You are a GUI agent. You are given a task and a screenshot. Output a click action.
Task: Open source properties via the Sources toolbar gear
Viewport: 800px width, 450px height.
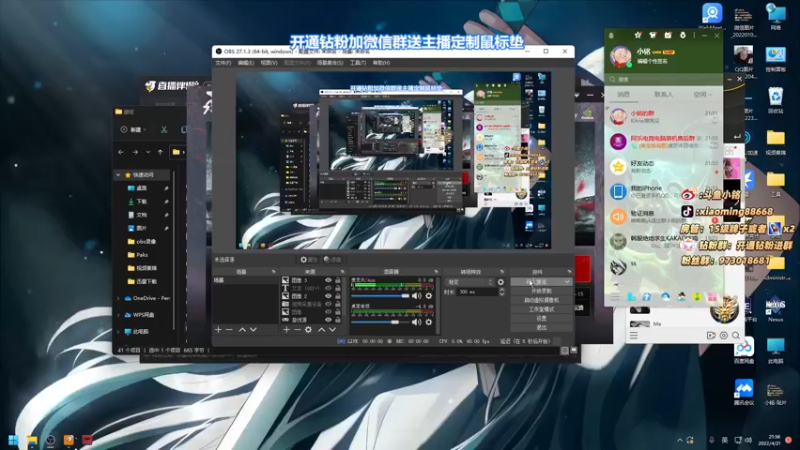click(x=308, y=330)
